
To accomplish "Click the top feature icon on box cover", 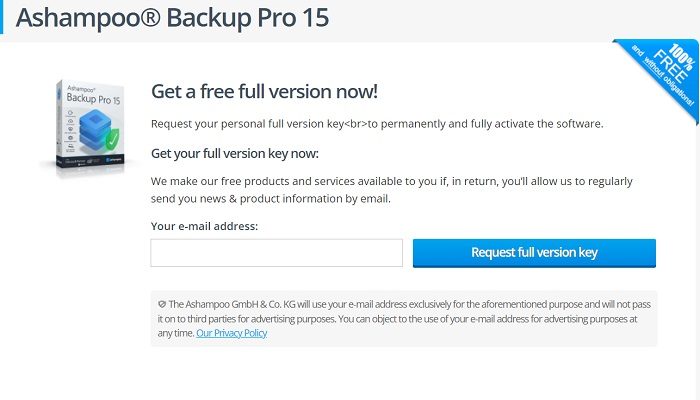I will [71, 112].
